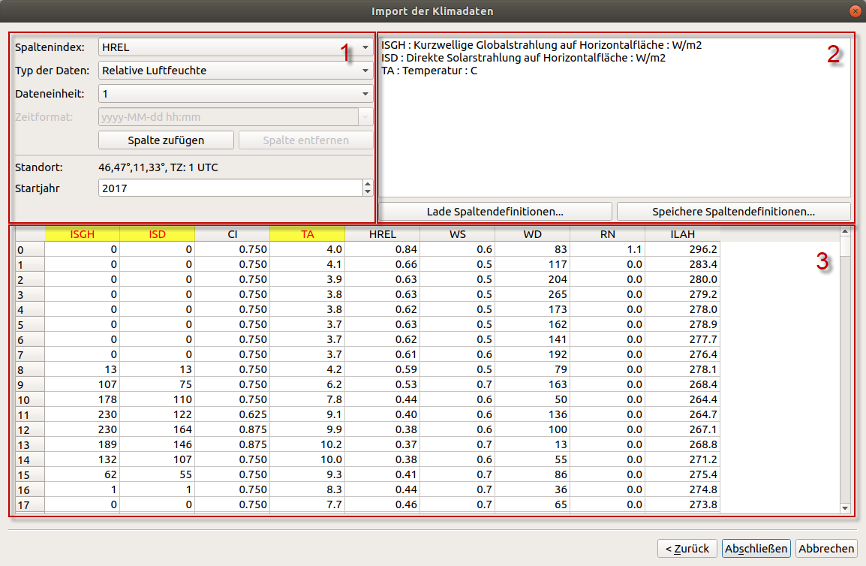
Task: Increase Startjahr with the up arrow
Action: [x=368, y=184]
